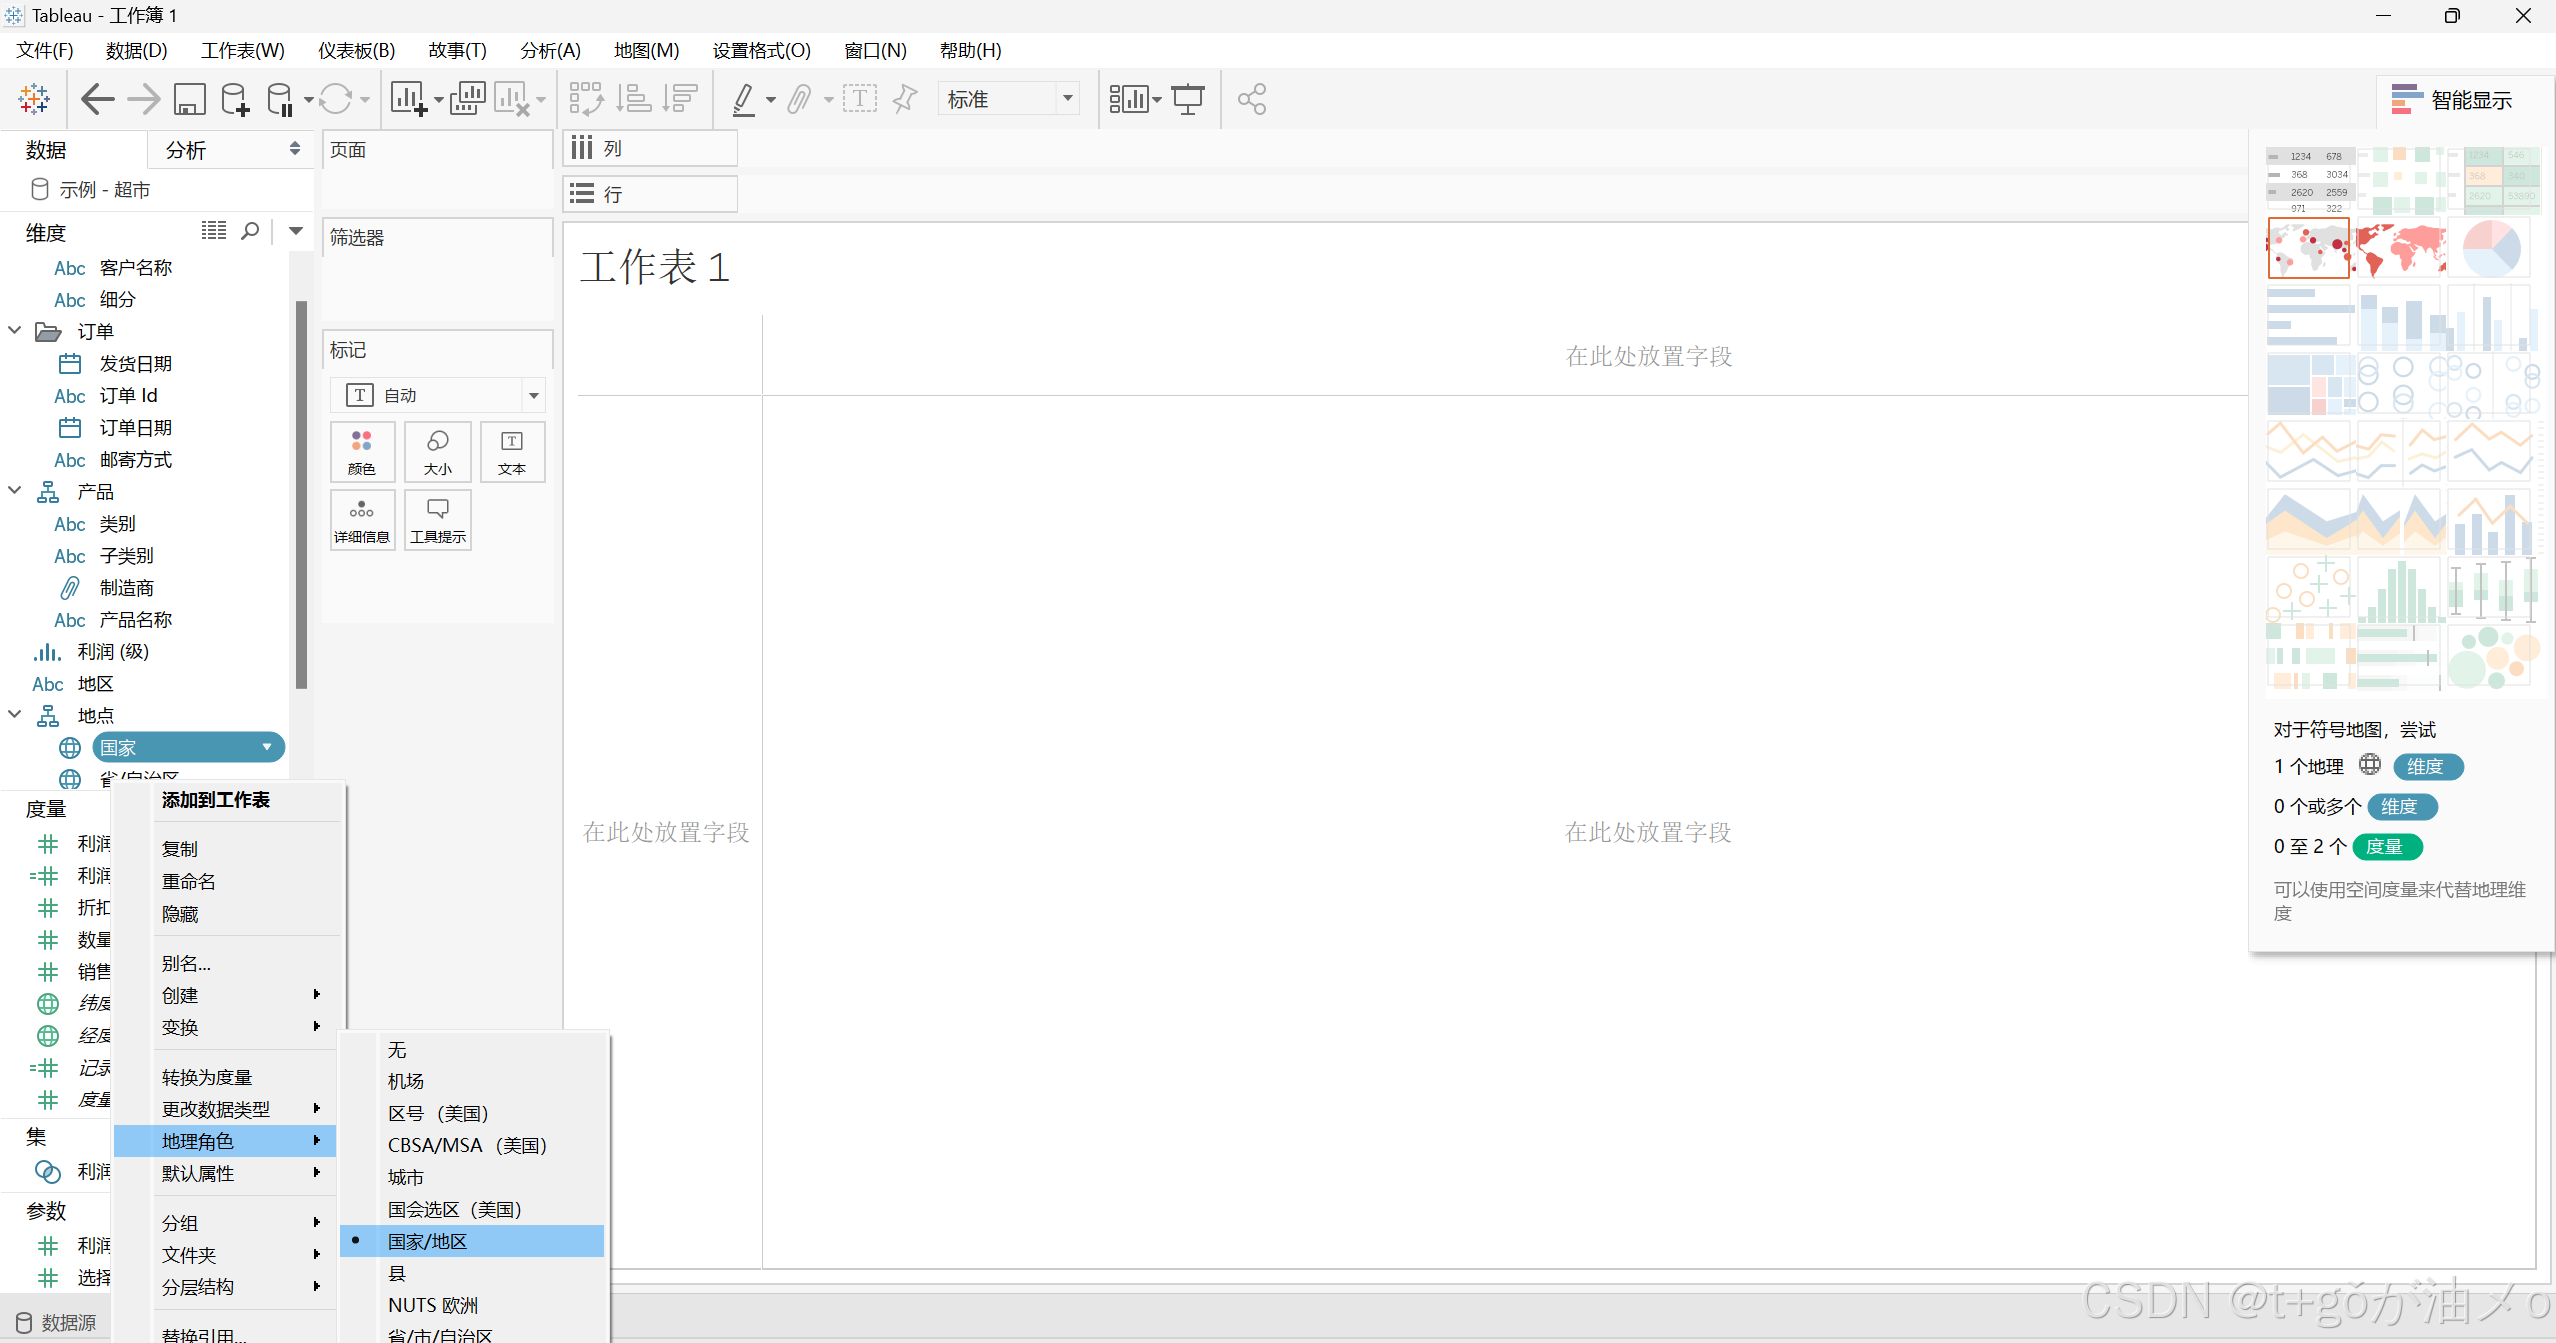
Task: Click the search magnifier in Dimensions pane
Action: pos(250,231)
